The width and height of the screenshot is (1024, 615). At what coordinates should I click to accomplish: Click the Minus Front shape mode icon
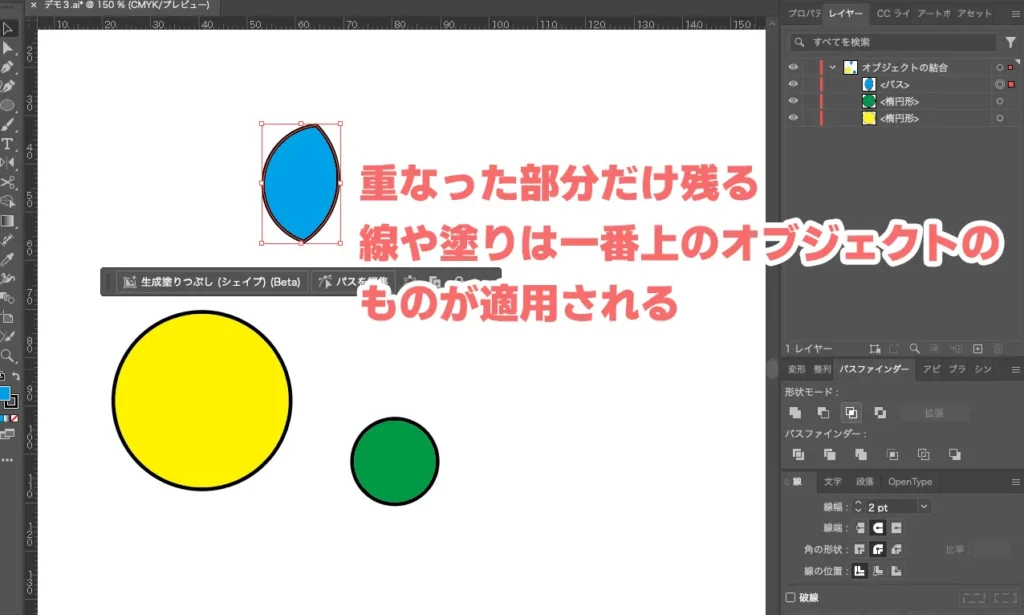point(823,413)
